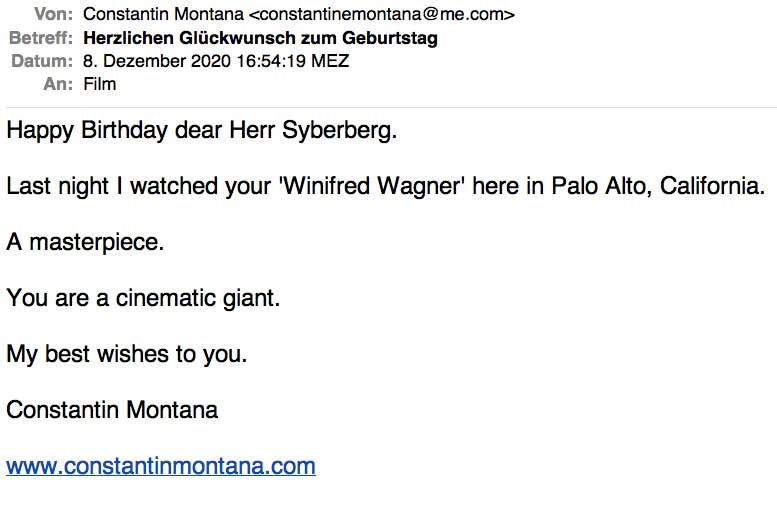777x516 pixels.
Task: Click the Constantin Montana signature line
Action: [112, 410]
